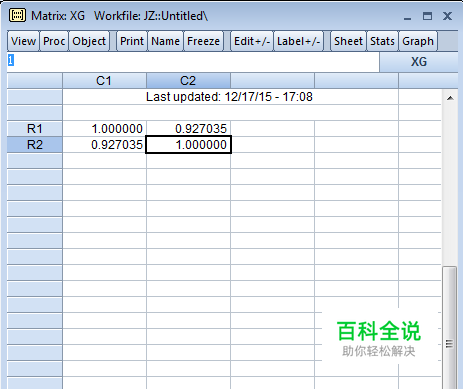Click the XG name box

(x=419, y=62)
